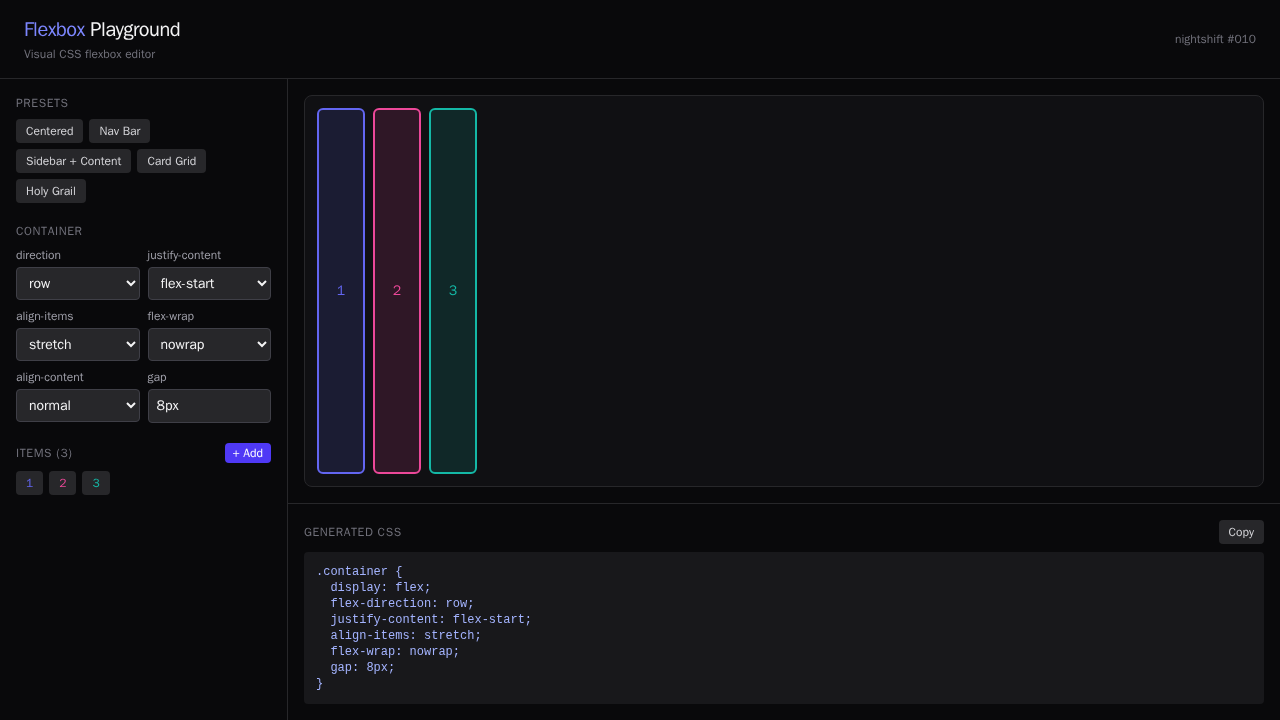This screenshot has height=720, width=1280.
Task: Click flex item 2 in the preview
Action: click(x=397, y=291)
